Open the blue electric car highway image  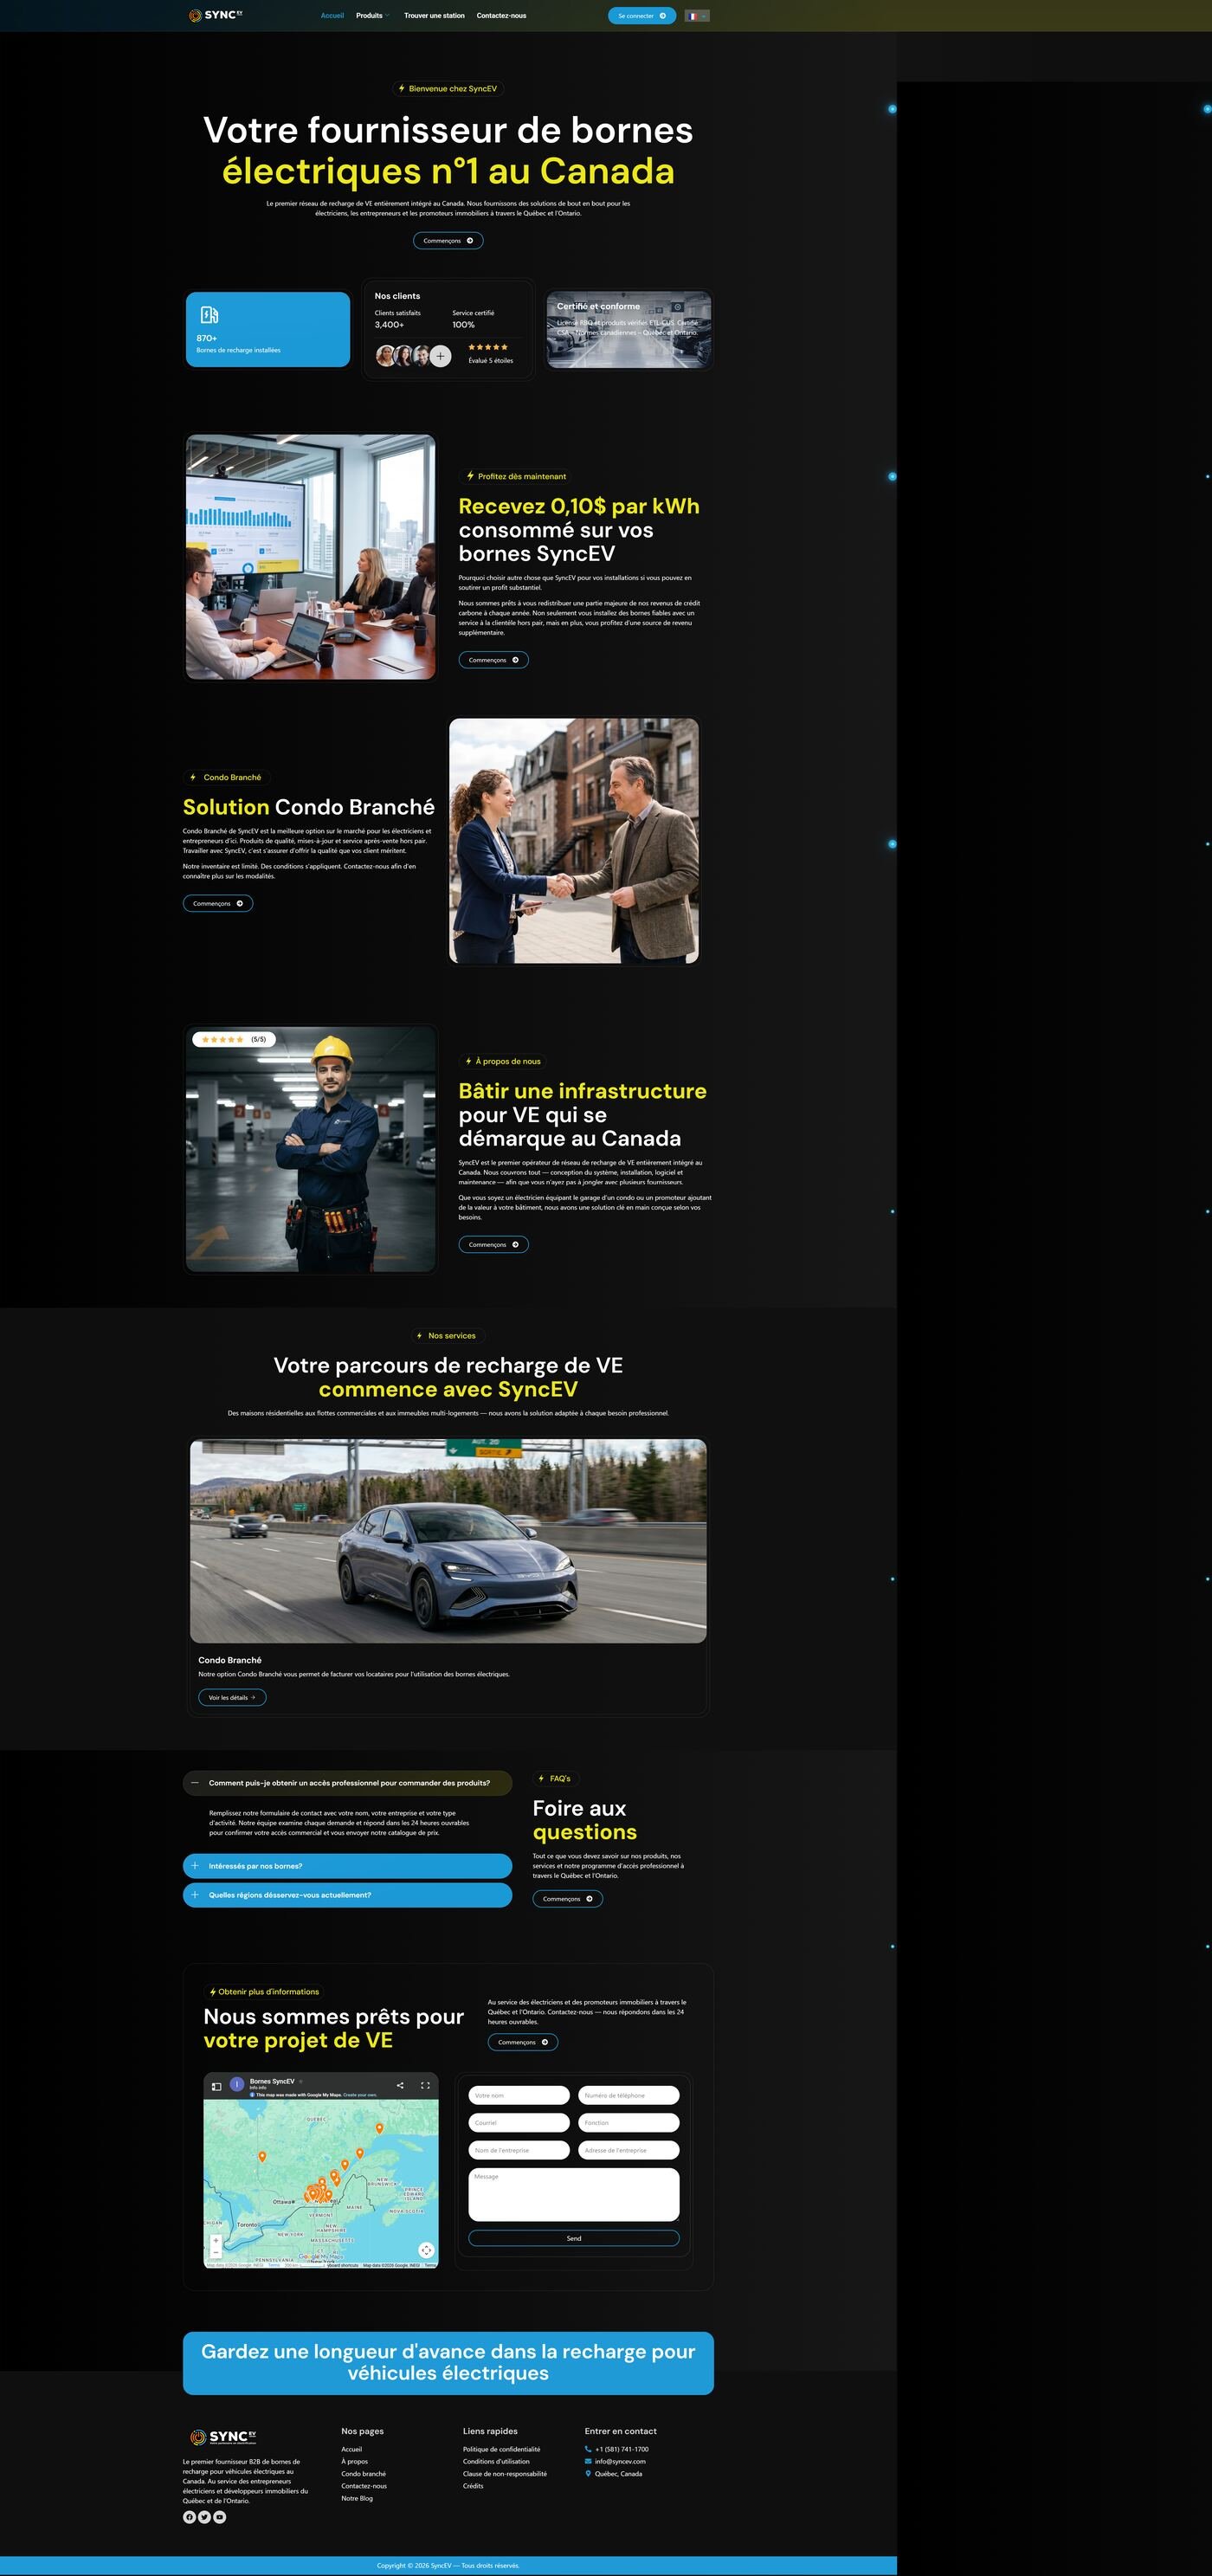[x=448, y=1541]
